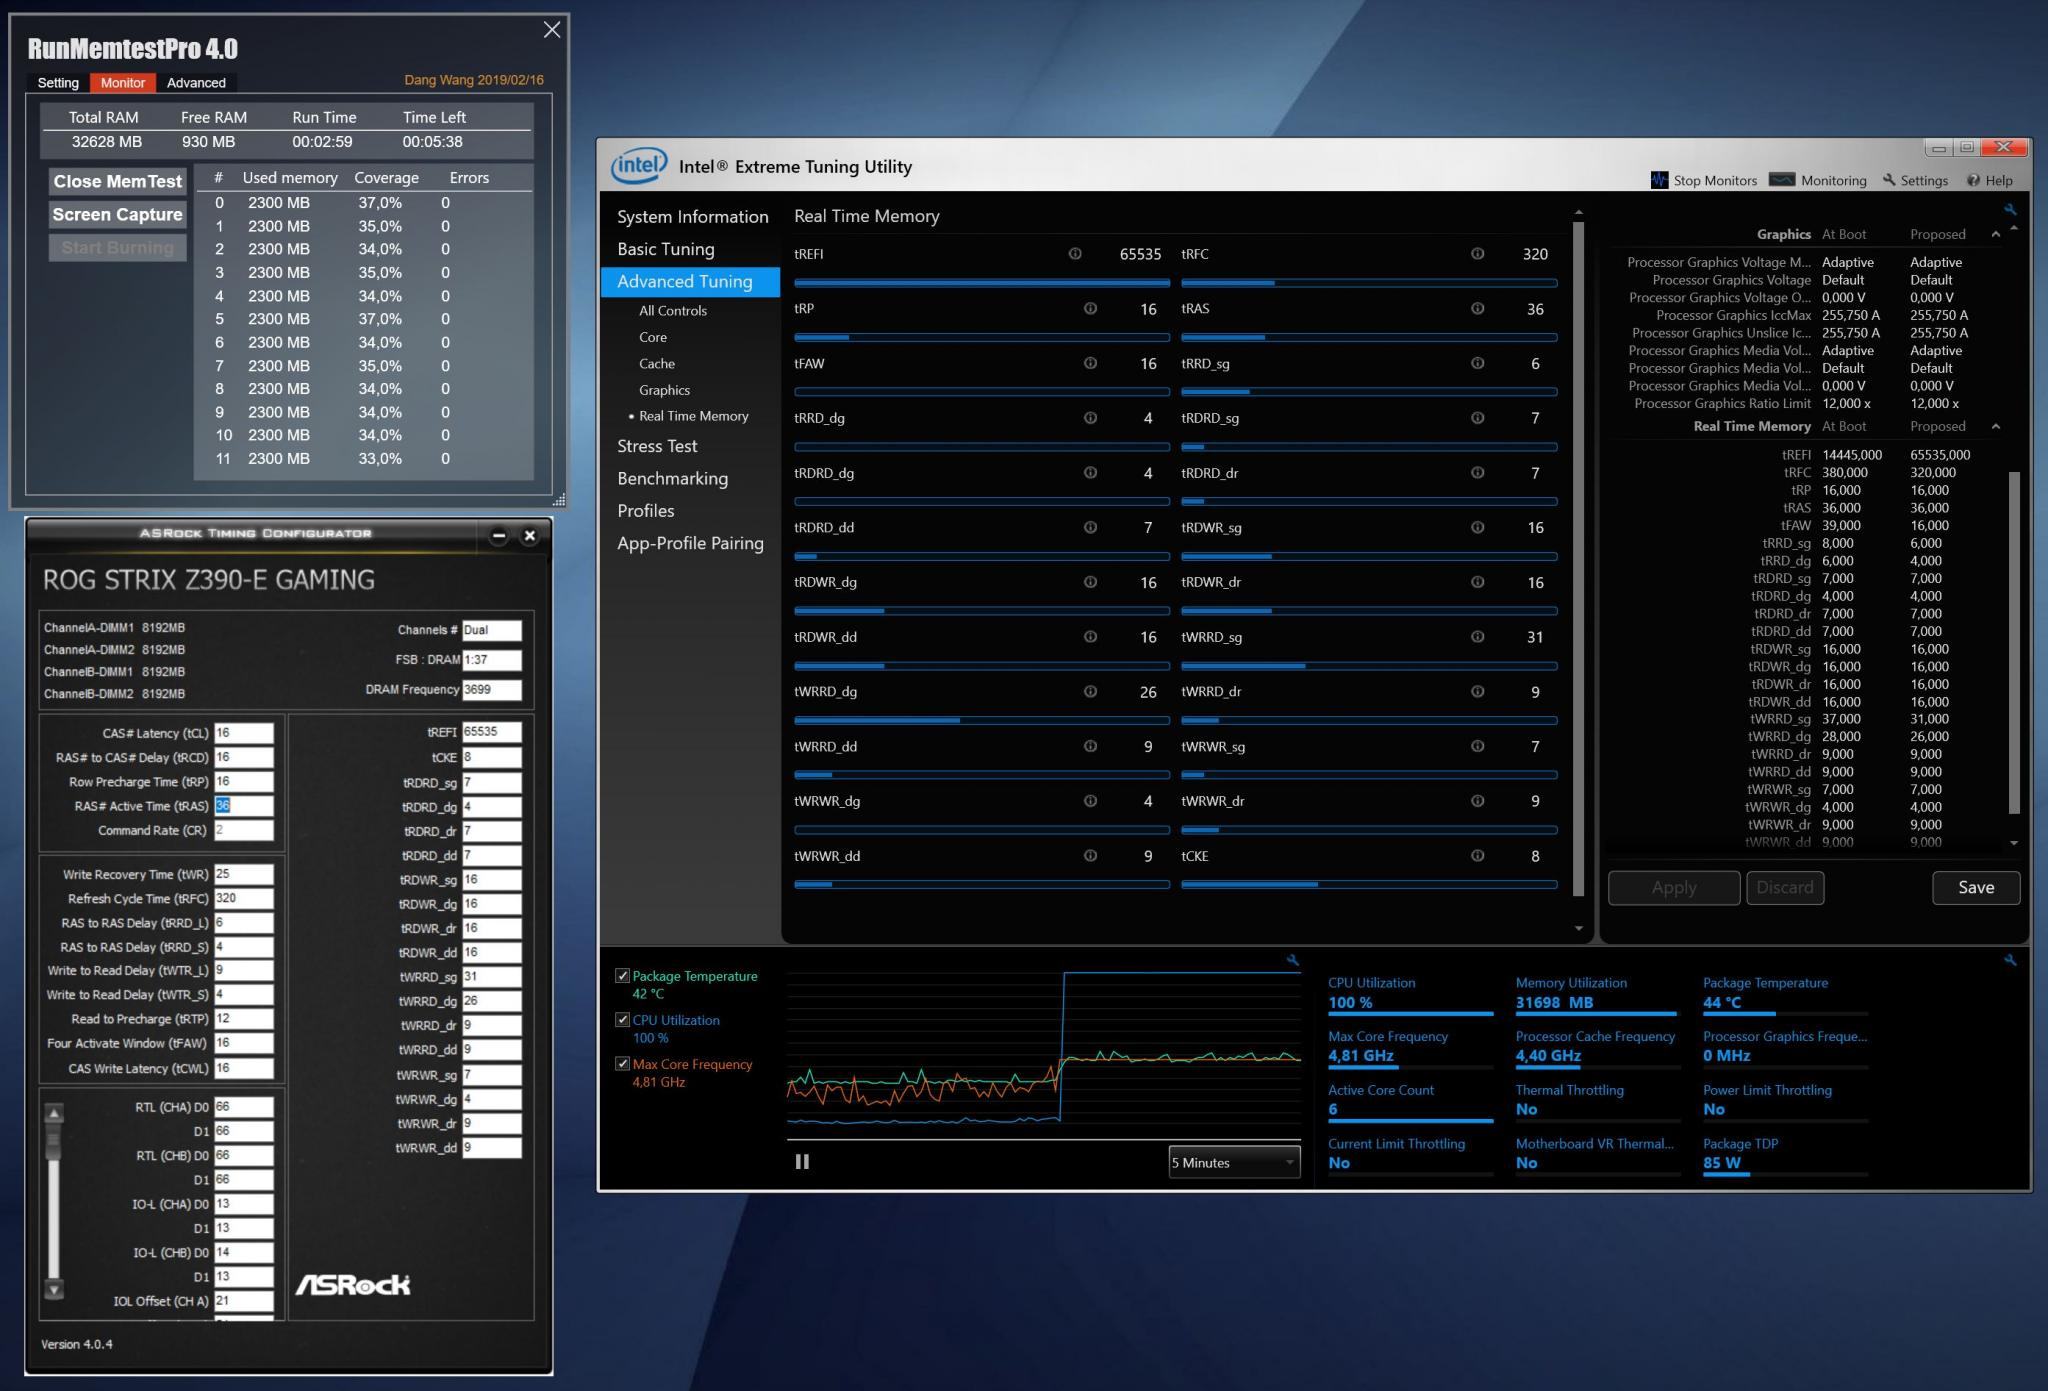Adjust the tREFI slider
This screenshot has height=1391, width=2048.
tap(981, 283)
